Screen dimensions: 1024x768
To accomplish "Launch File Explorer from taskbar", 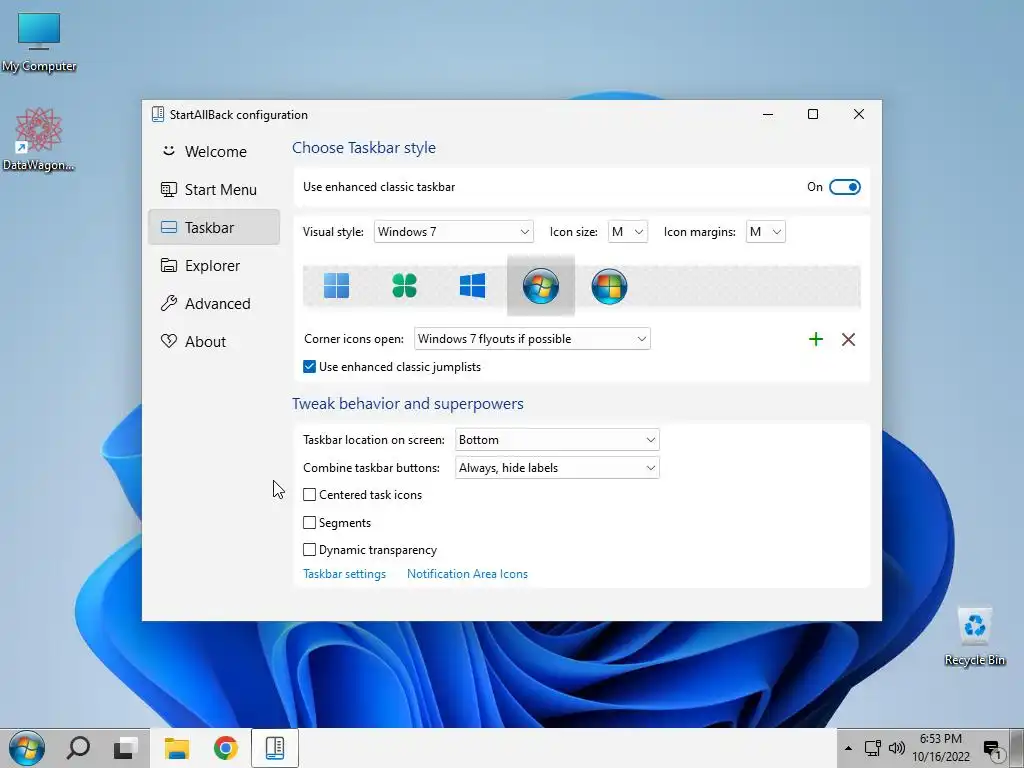I will click(x=176, y=748).
